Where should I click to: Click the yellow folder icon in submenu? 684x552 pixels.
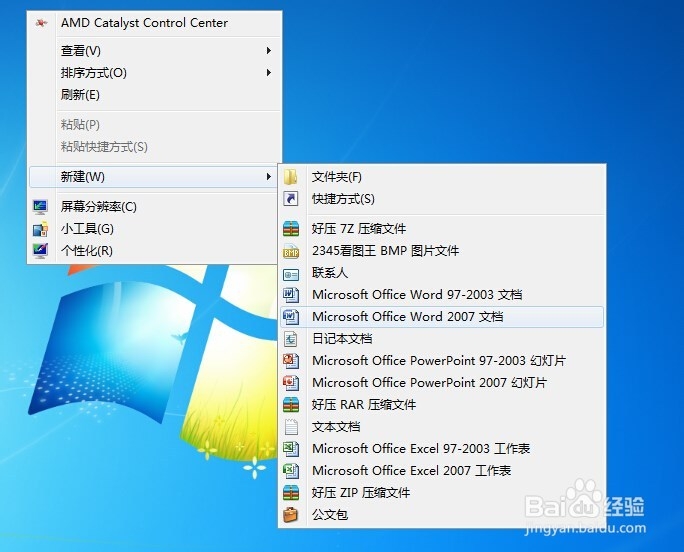coord(291,177)
